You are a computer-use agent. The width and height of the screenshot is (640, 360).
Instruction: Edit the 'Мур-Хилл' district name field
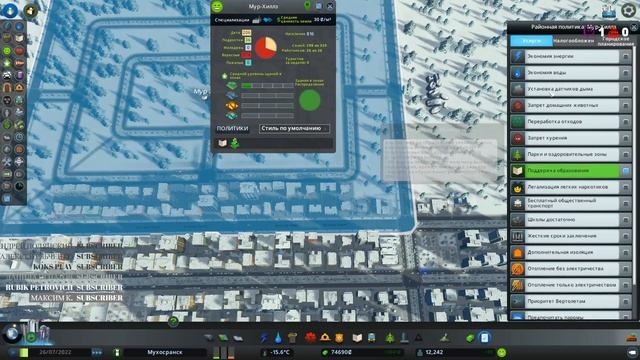coord(263,7)
